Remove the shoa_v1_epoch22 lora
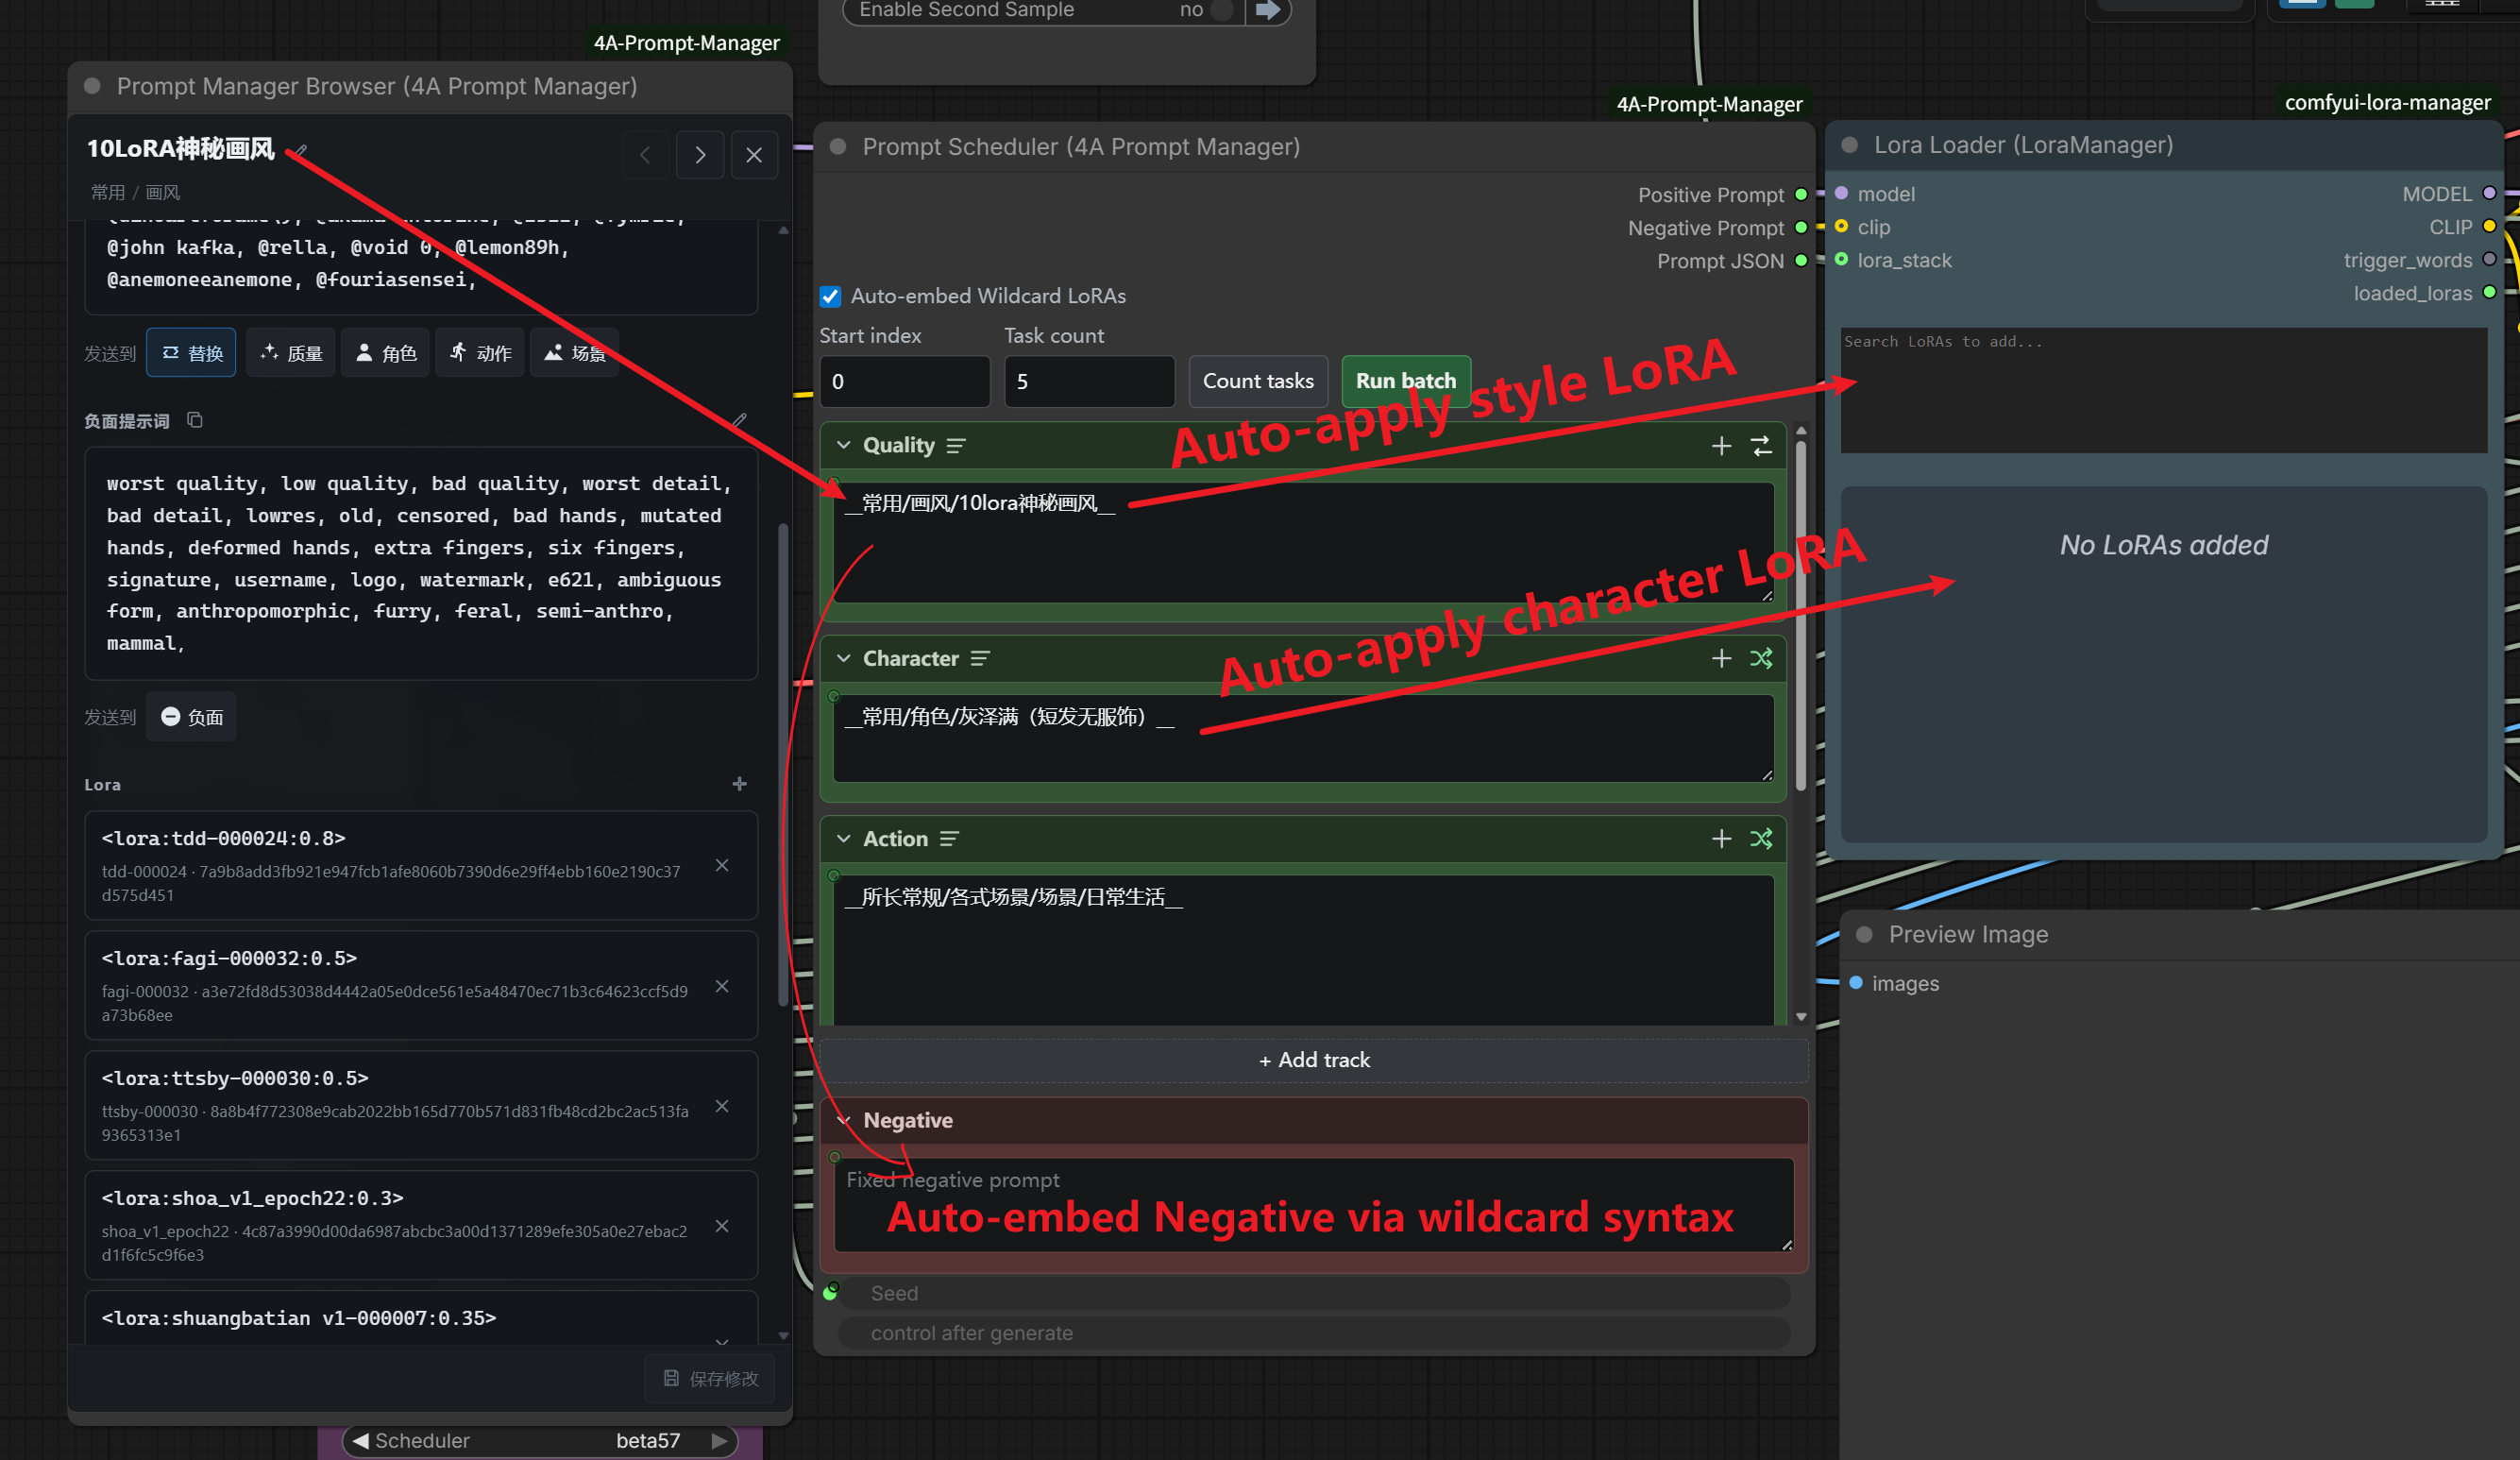Screen dimensions: 2520x1460 722,1226
